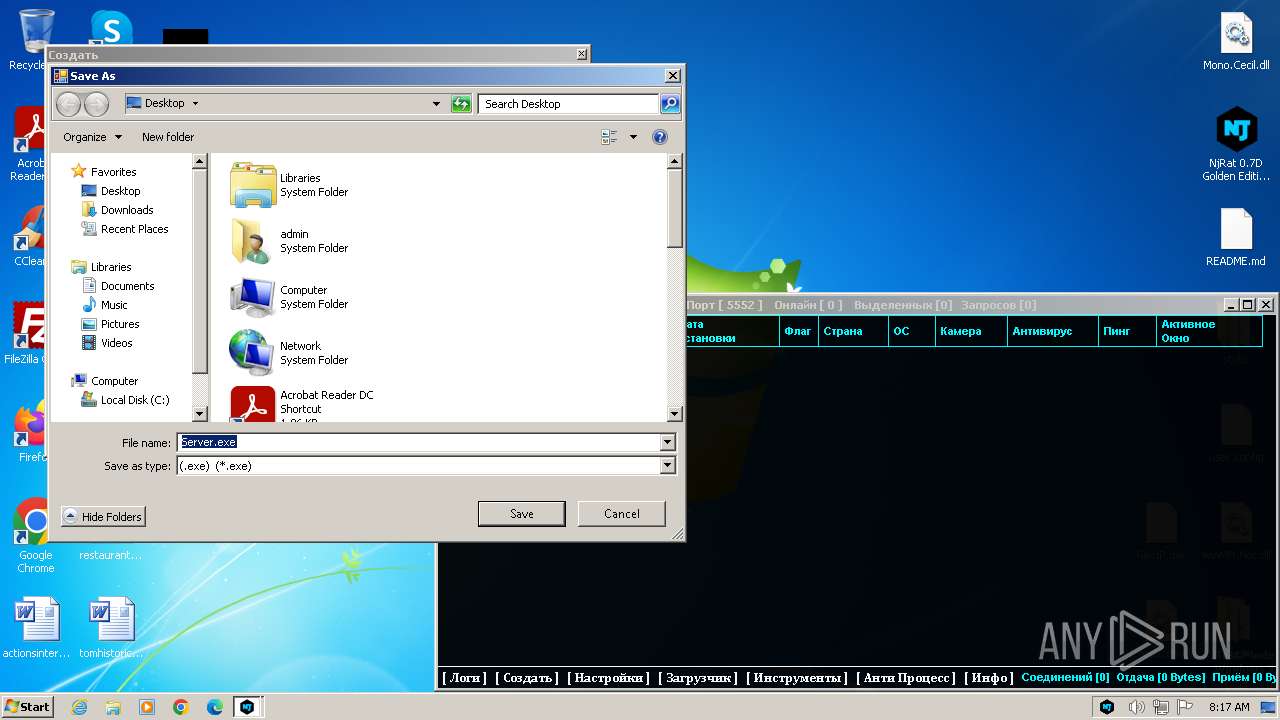
Task: Select Pictures library
Action: click(120, 324)
